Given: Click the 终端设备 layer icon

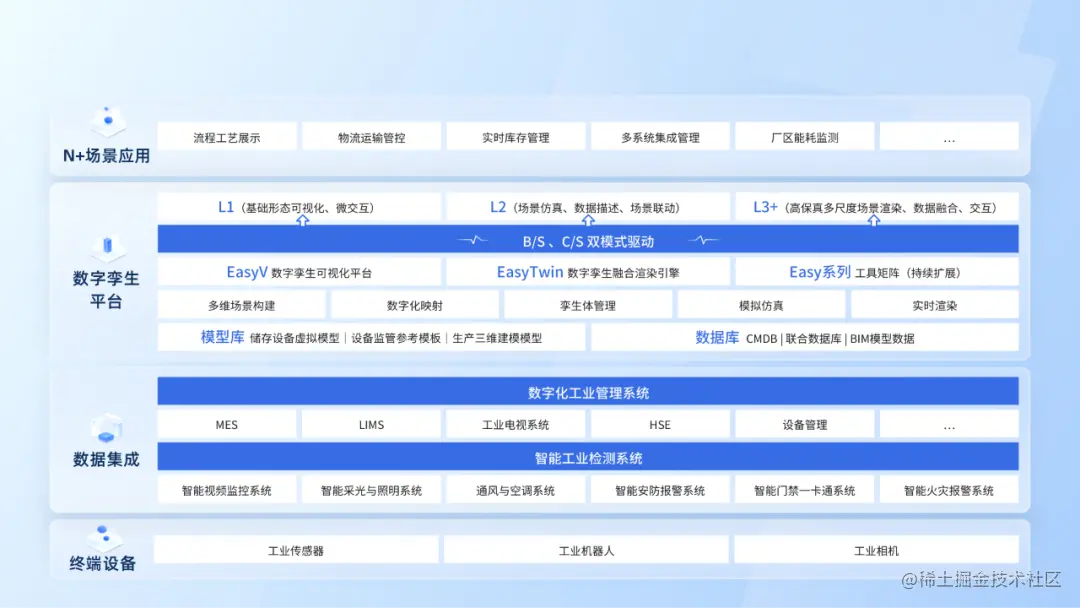Looking at the screenshot, I should point(103,536).
